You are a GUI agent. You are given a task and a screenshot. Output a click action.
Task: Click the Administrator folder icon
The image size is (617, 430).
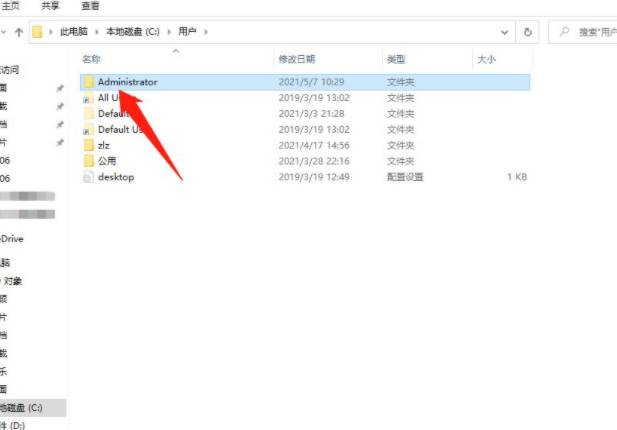coord(88,82)
